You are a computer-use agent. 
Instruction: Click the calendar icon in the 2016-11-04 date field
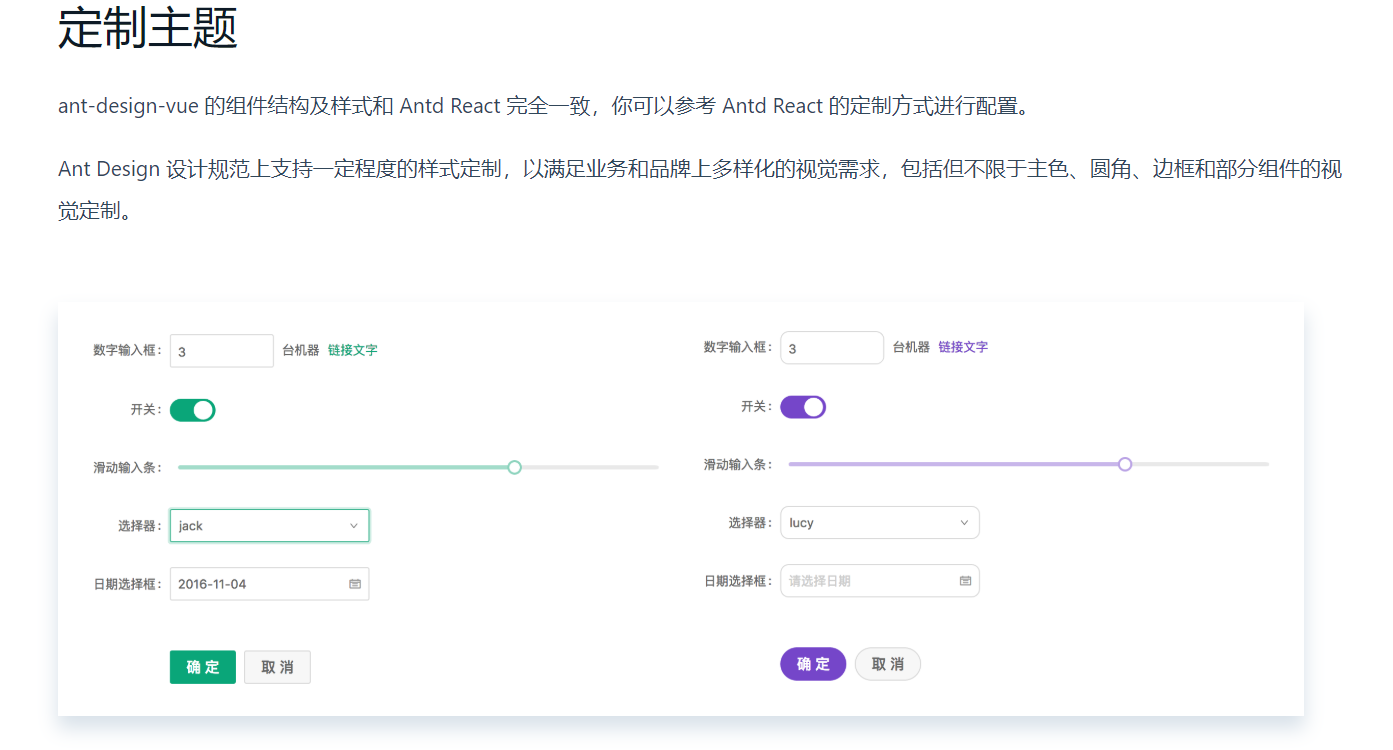(355, 584)
